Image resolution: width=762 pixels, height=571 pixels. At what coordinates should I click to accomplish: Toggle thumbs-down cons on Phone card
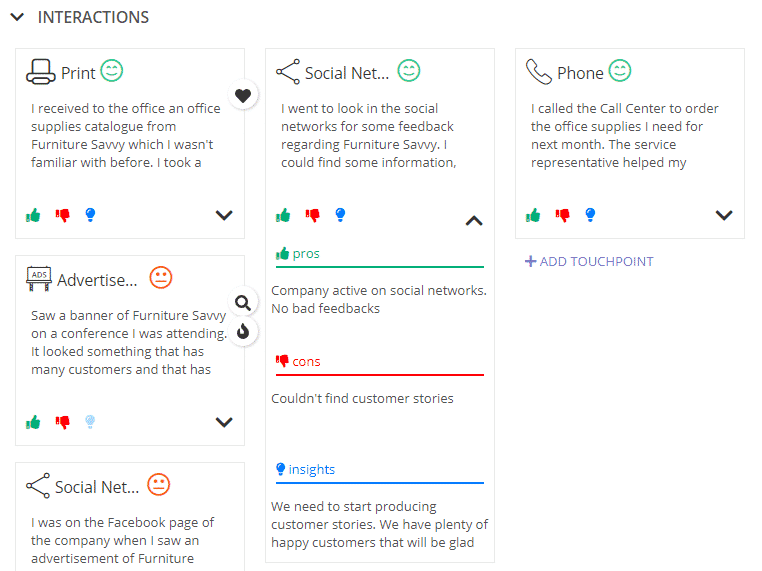tap(563, 215)
